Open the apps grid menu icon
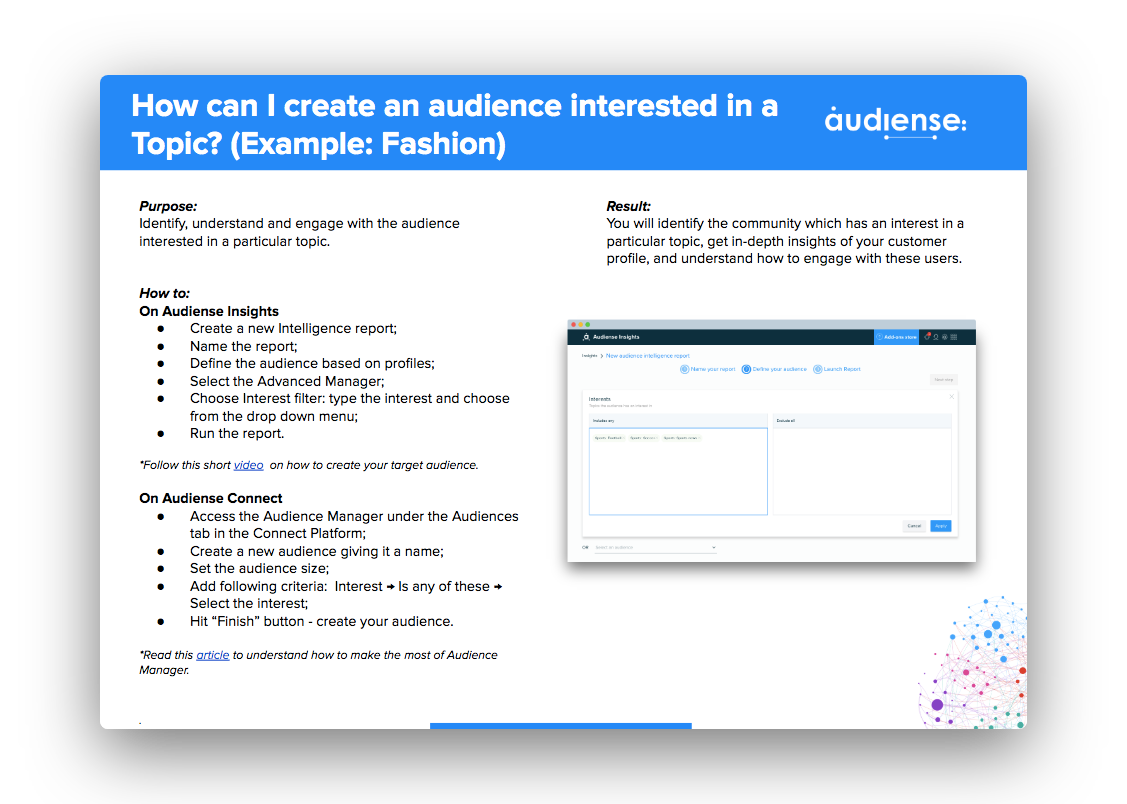 (954, 337)
